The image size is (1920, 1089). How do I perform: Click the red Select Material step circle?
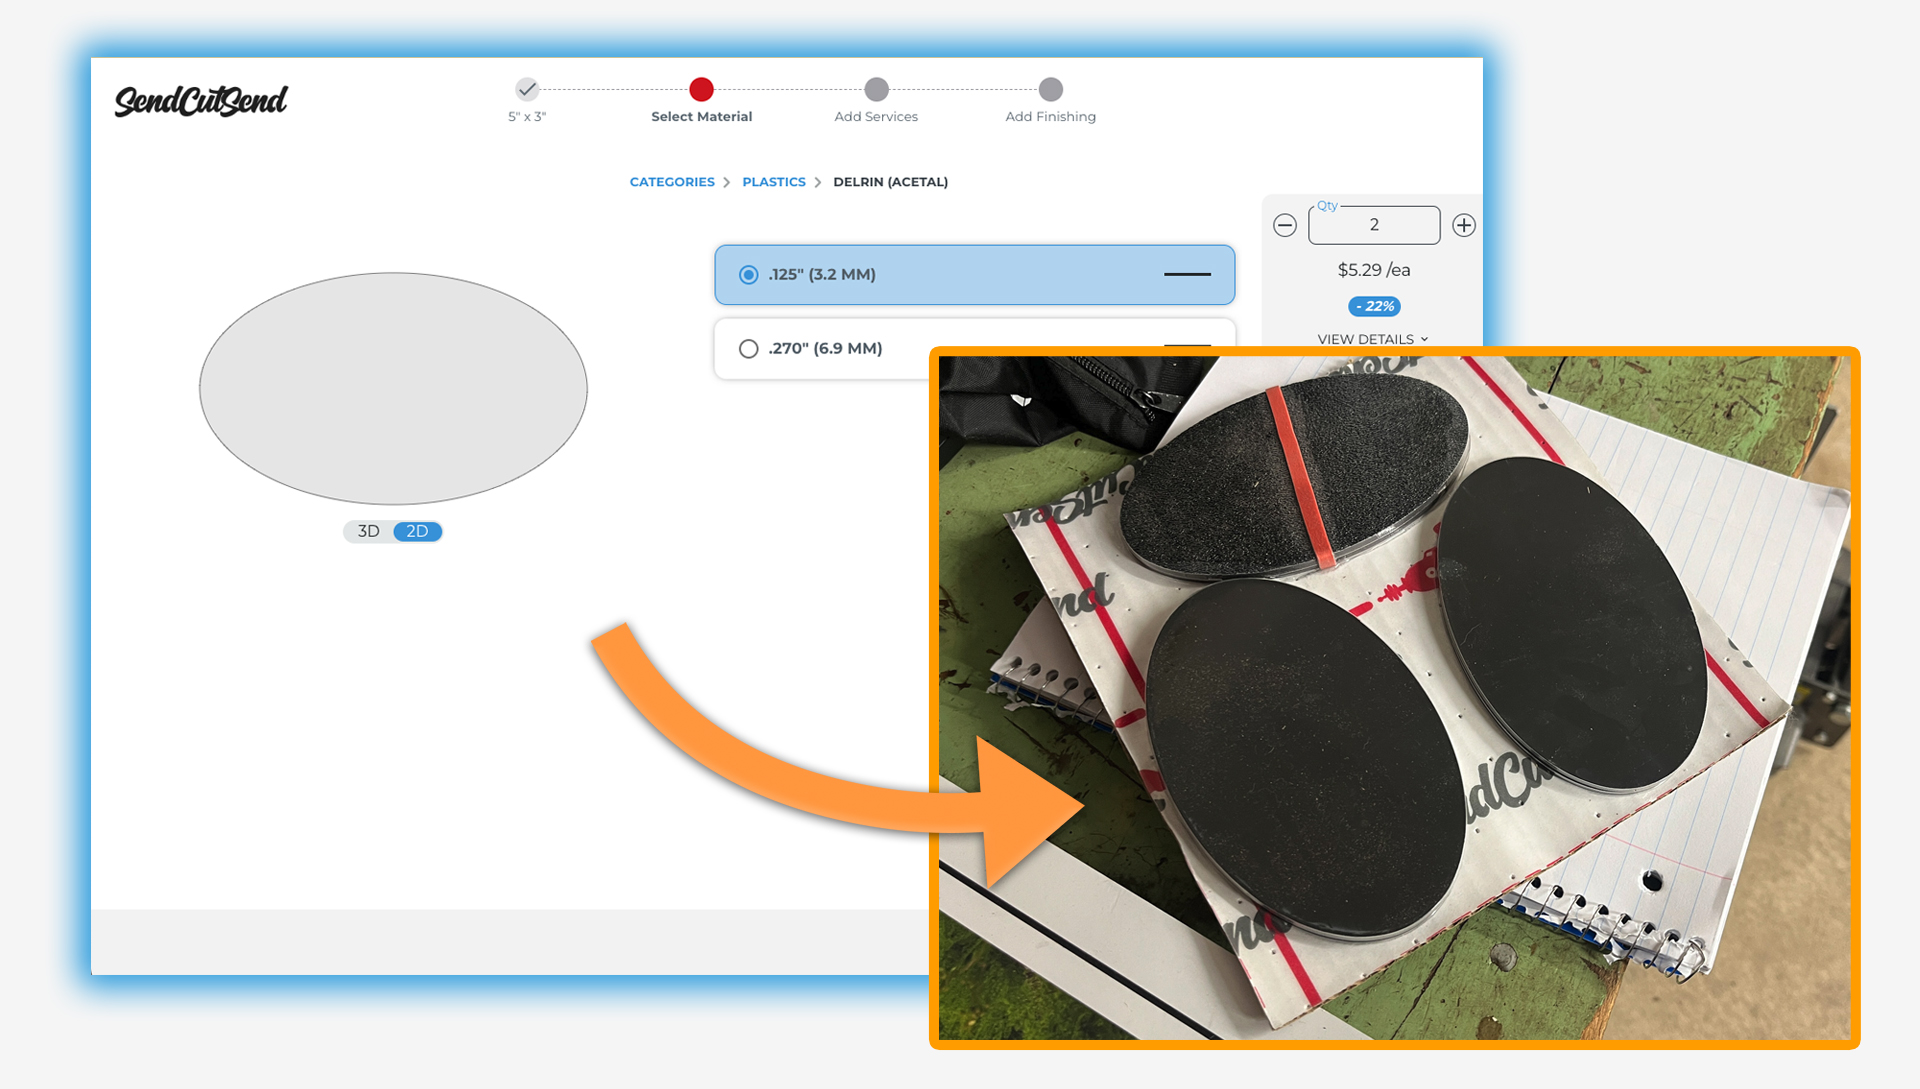[x=701, y=89]
